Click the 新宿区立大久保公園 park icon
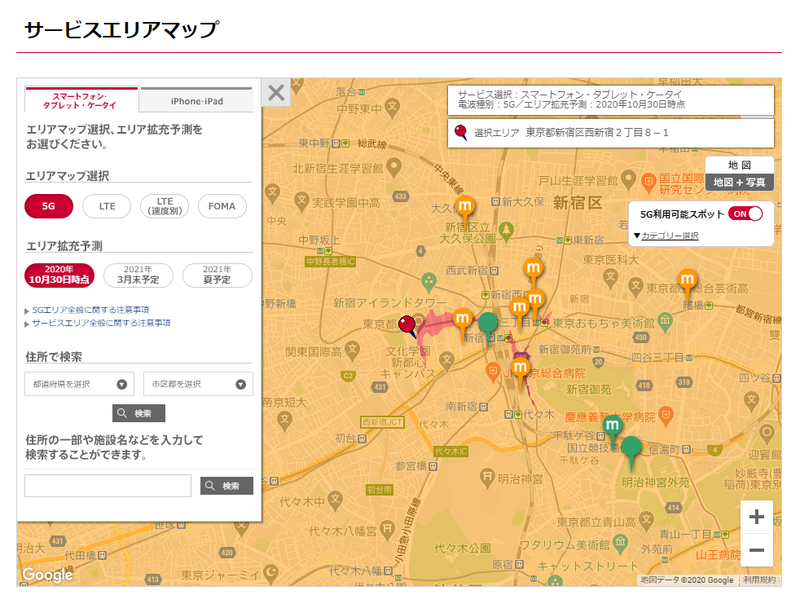The height and width of the screenshot is (595, 800). 506,231
